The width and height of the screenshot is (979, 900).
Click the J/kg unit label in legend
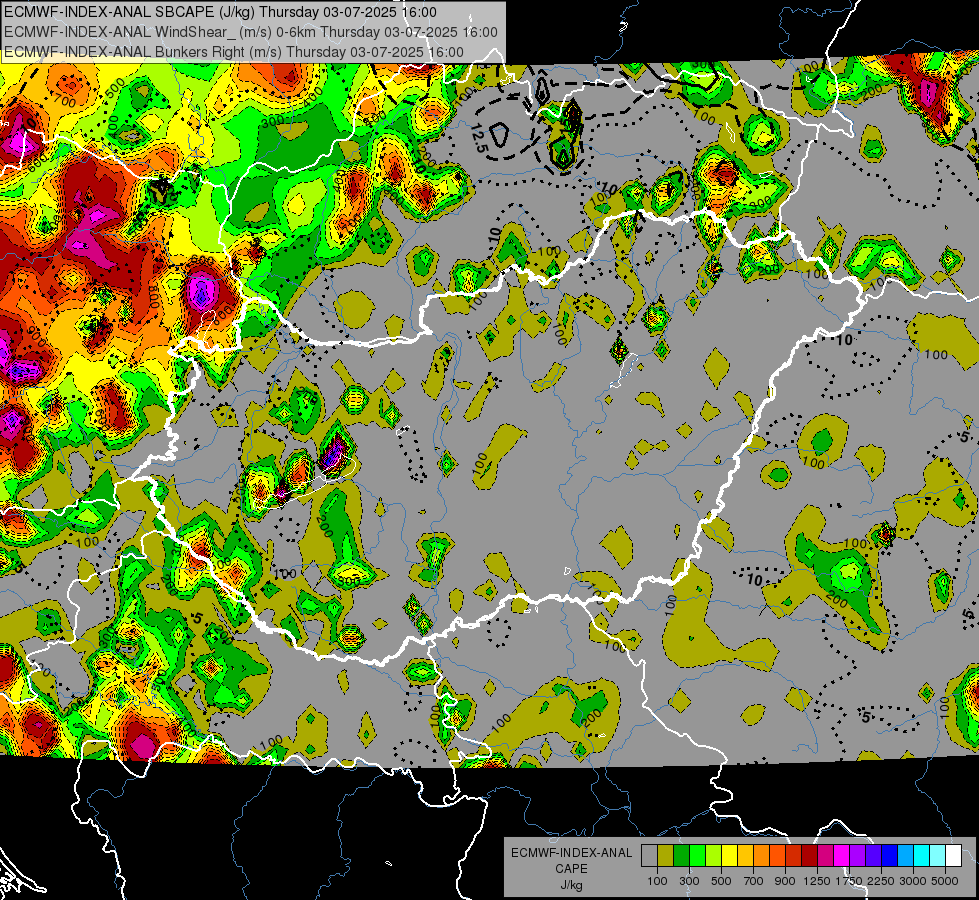(x=572, y=885)
